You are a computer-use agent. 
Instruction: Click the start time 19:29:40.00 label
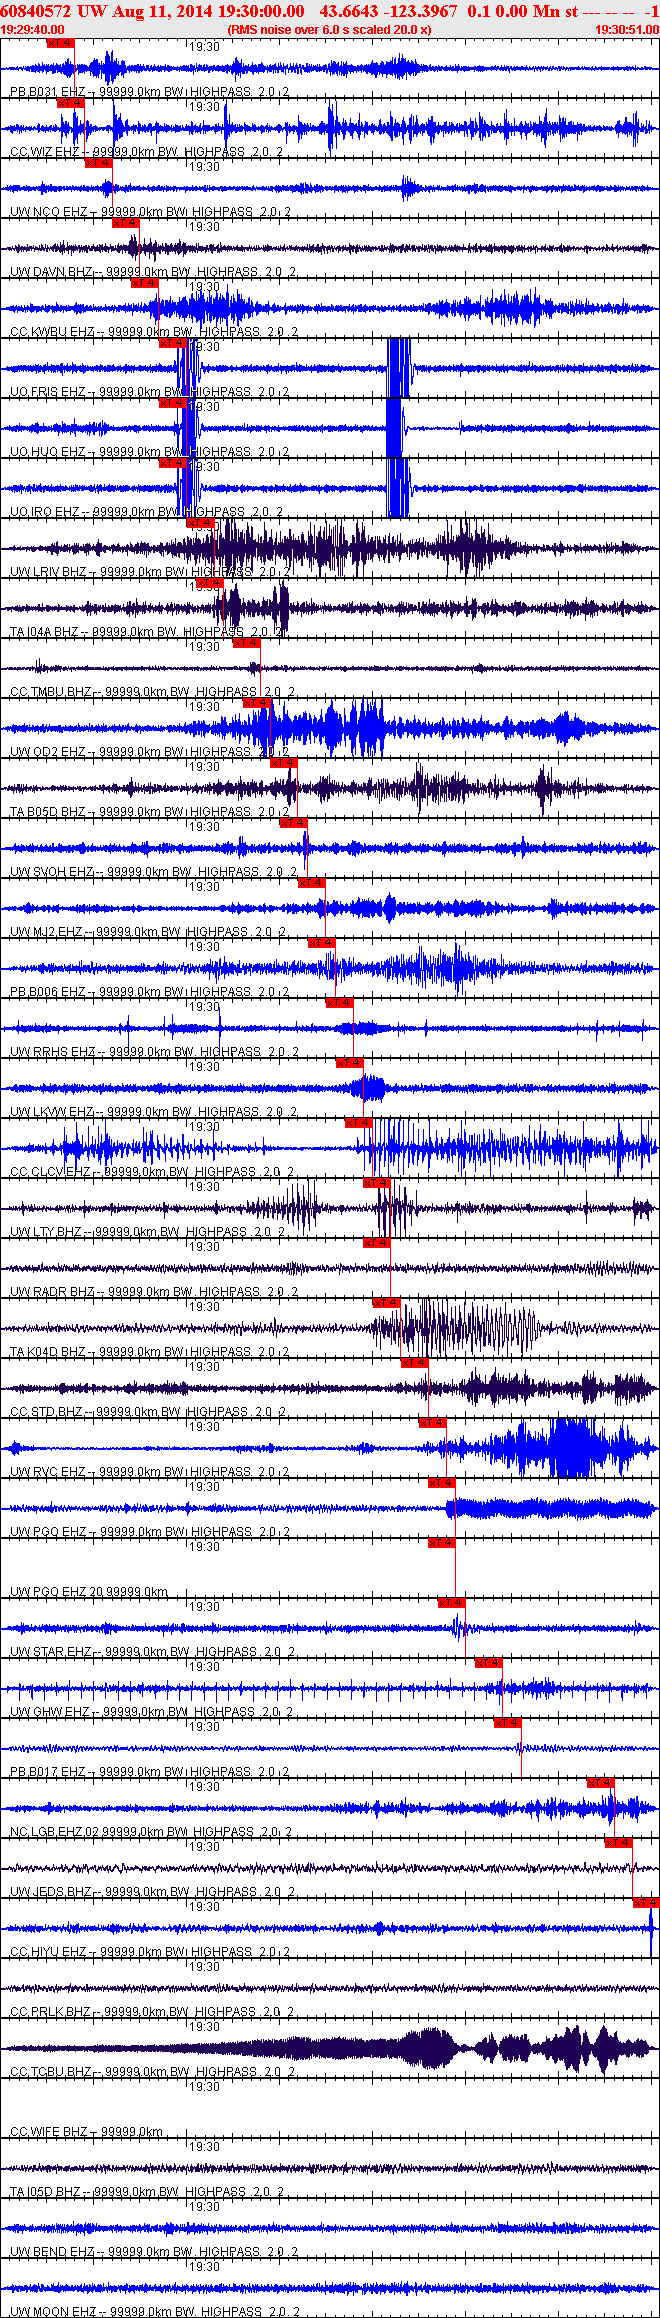tap(32, 30)
